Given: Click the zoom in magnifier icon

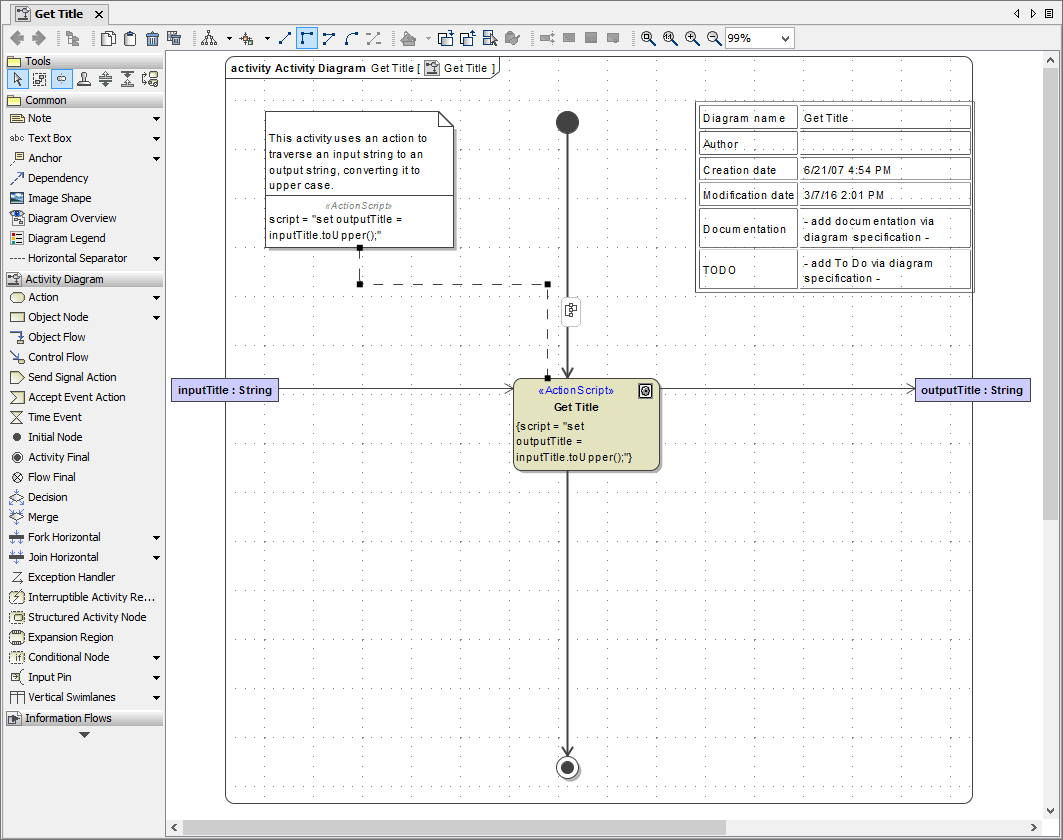Looking at the screenshot, I should pyautogui.click(x=692, y=39).
